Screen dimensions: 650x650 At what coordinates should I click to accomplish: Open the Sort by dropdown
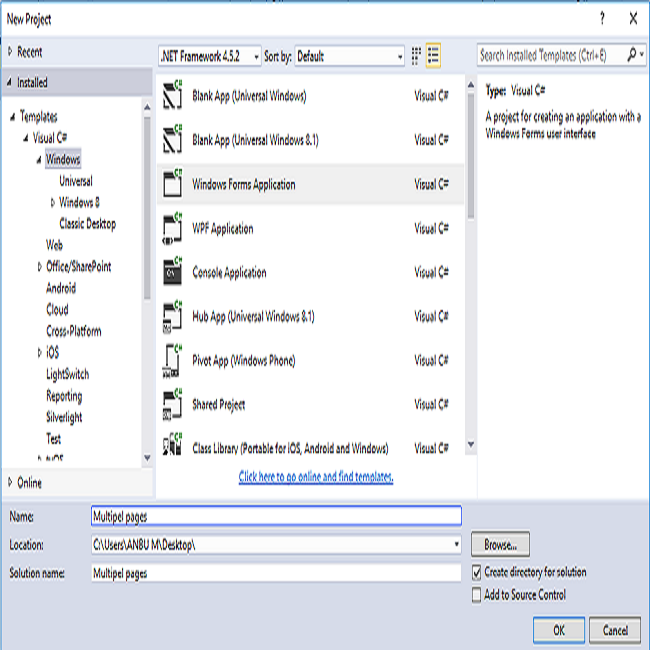pos(348,56)
